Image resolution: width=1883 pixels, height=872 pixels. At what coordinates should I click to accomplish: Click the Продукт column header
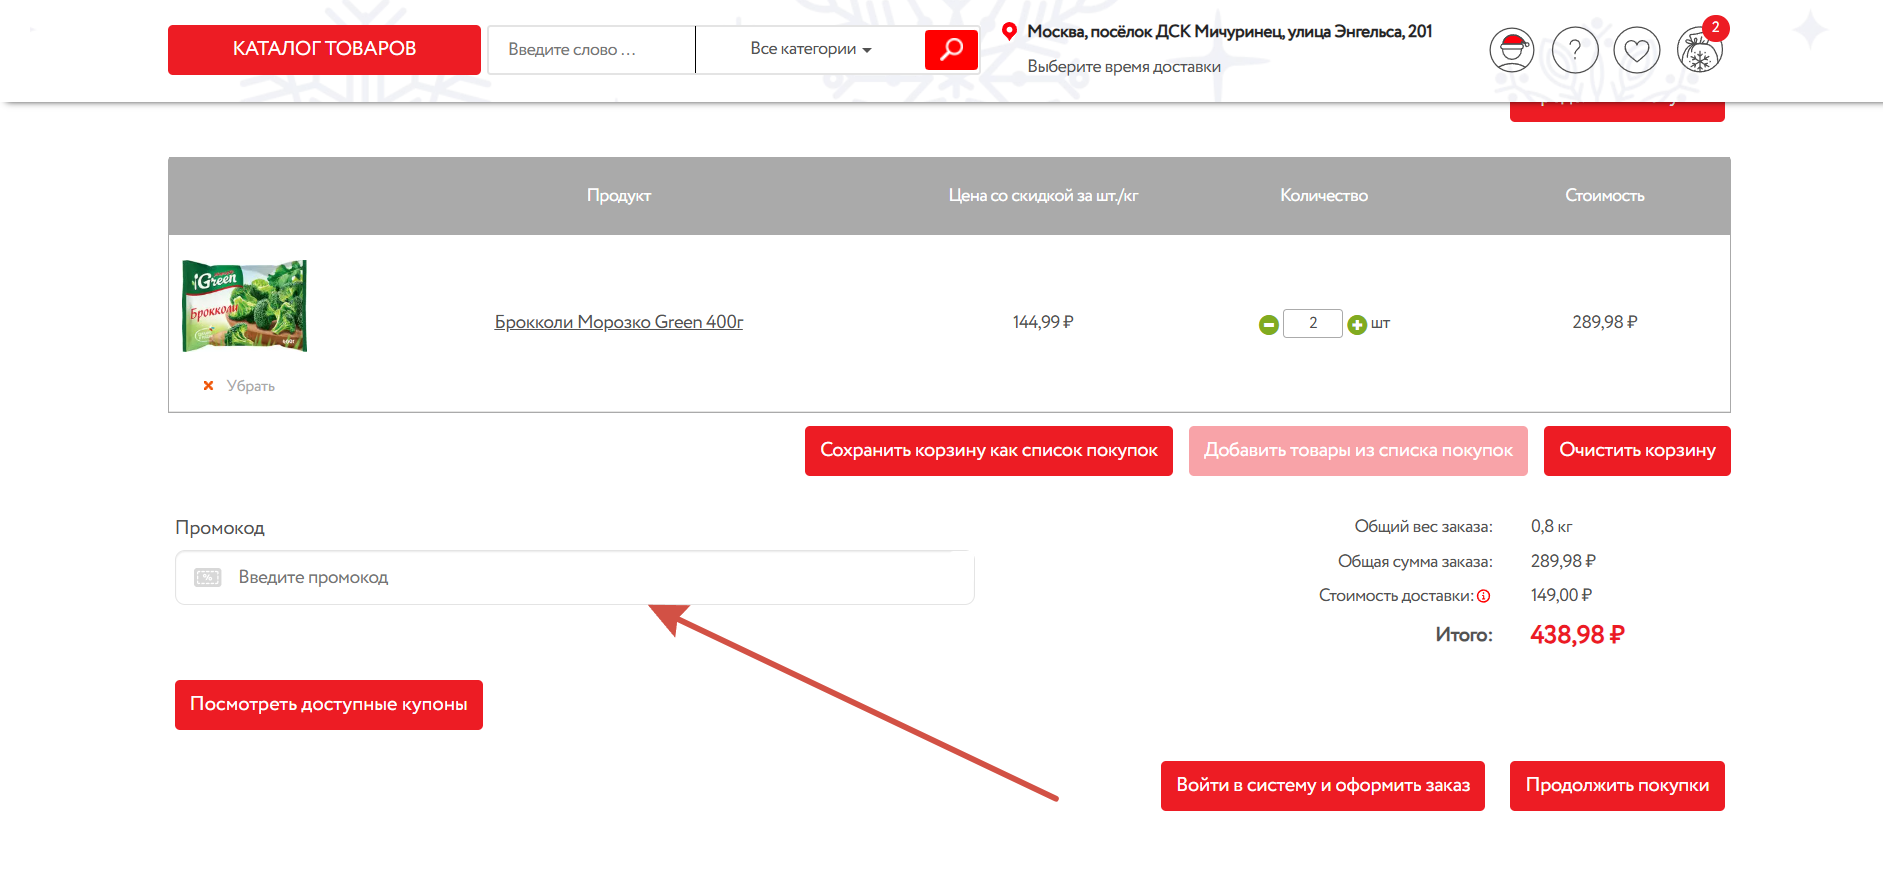pos(619,196)
